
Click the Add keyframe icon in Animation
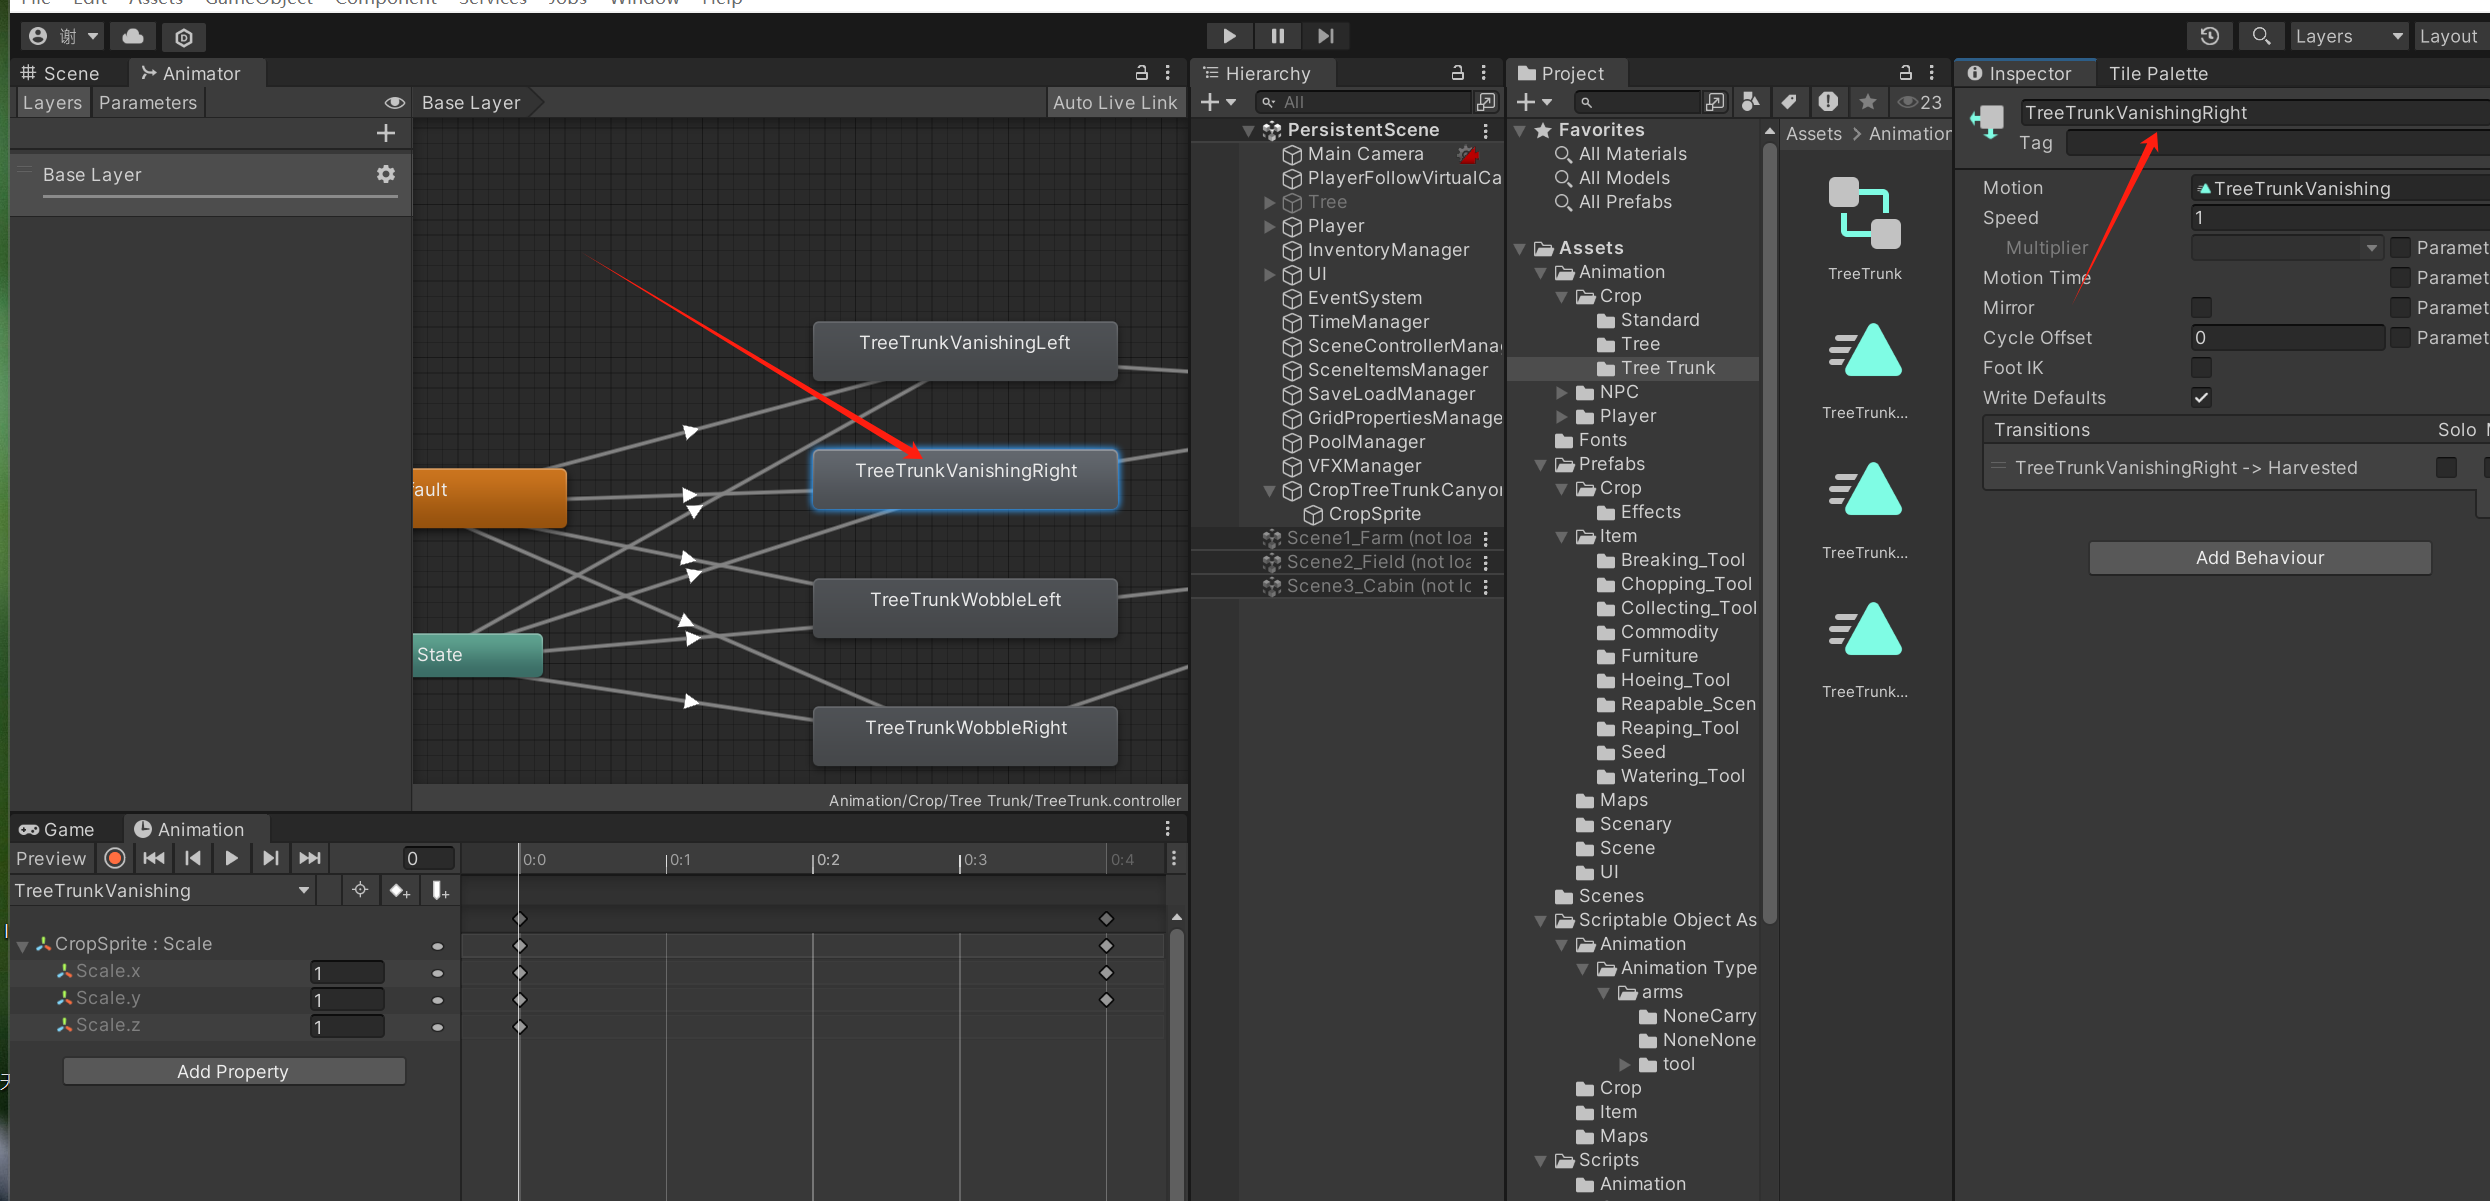(x=399, y=890)
